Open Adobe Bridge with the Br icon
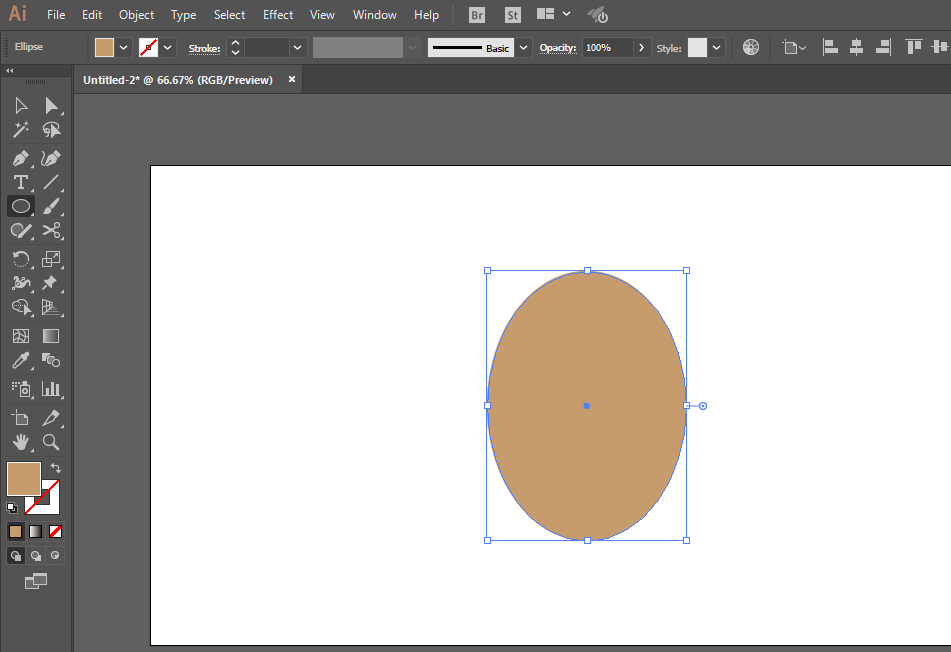 coord(478,15)
